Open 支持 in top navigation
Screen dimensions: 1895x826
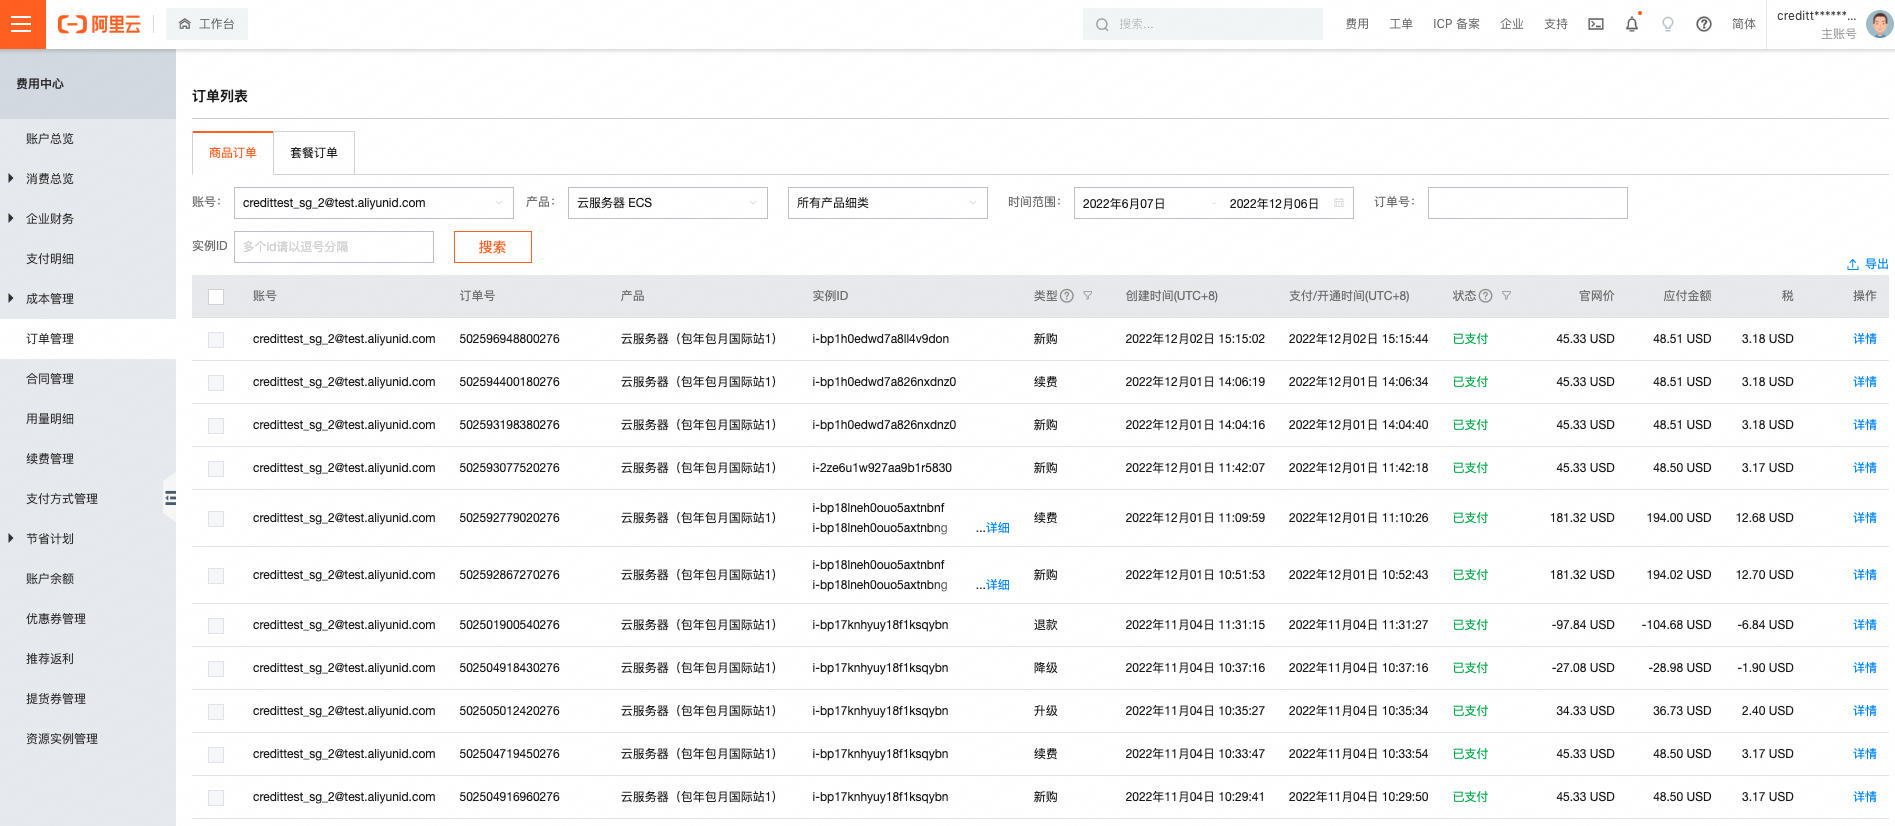pyautogui.click(x=1556, y=24)
